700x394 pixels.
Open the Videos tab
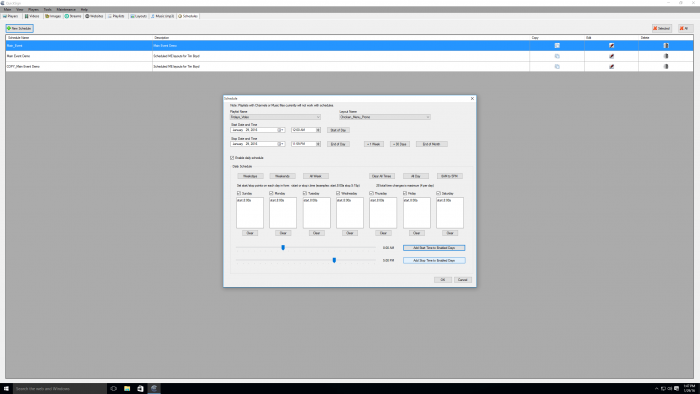point(32,16)
